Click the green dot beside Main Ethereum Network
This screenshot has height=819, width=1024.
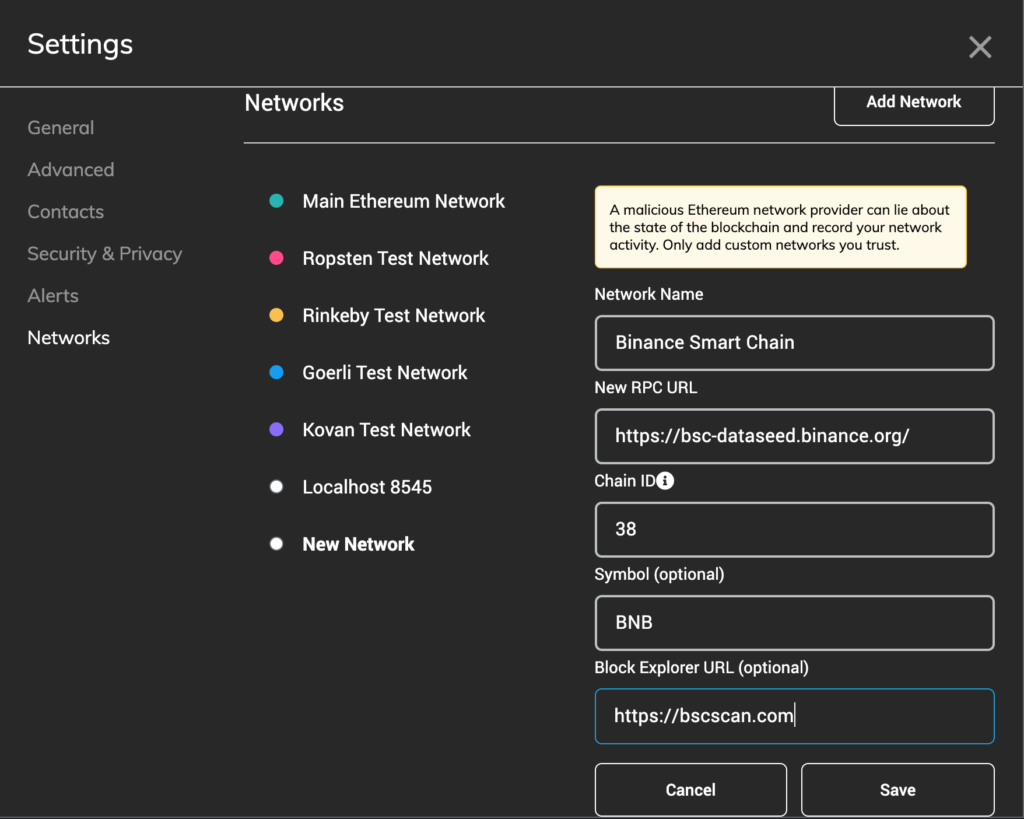(276, 201)
